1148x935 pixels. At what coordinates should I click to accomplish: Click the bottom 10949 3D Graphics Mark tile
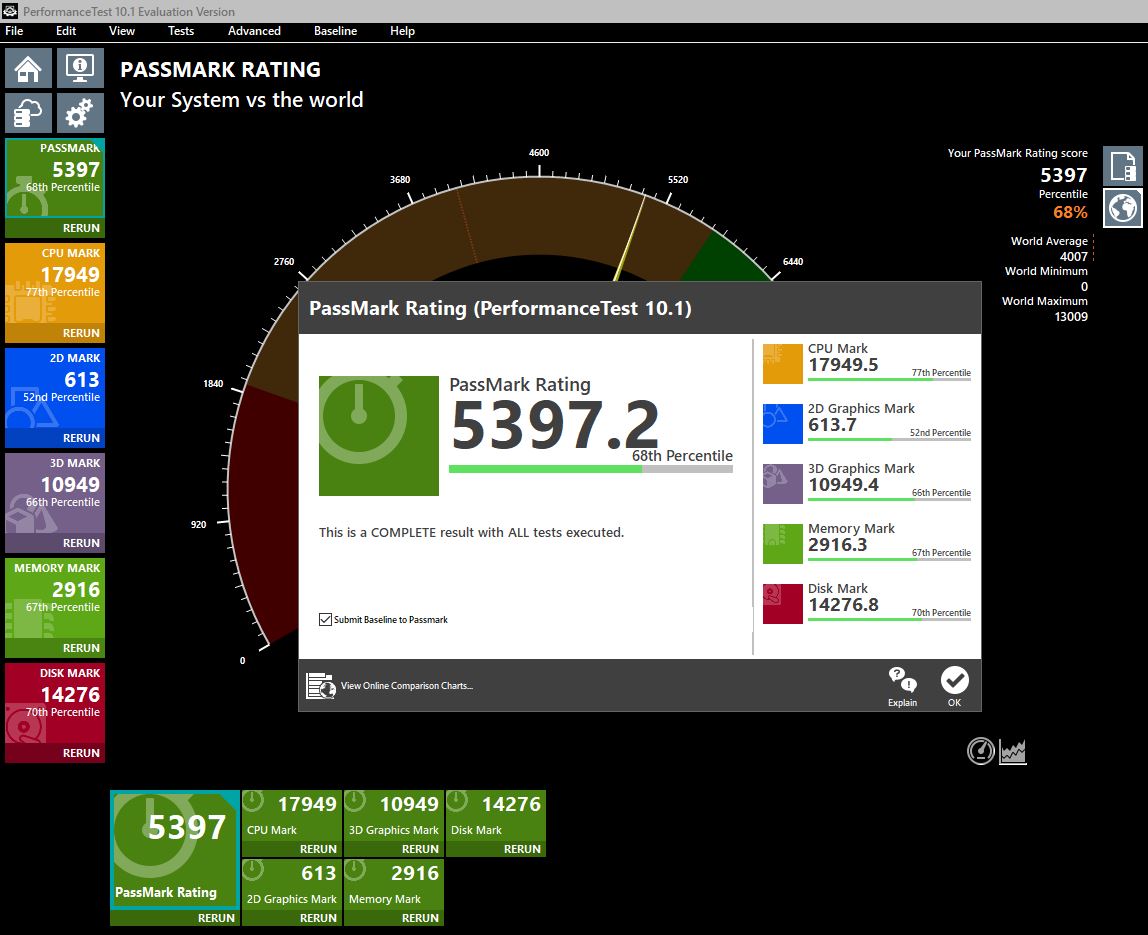(x=394, y=816)
